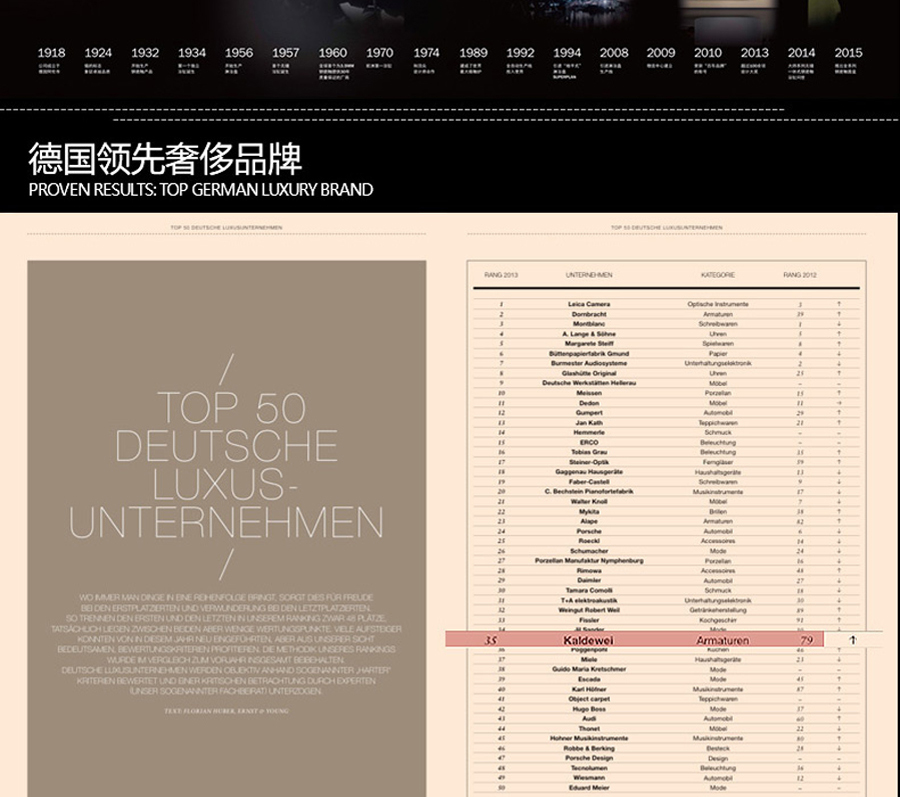Click 'Robbe & Berking' in the table
900x797 pixels.
(x=589, y=749)
